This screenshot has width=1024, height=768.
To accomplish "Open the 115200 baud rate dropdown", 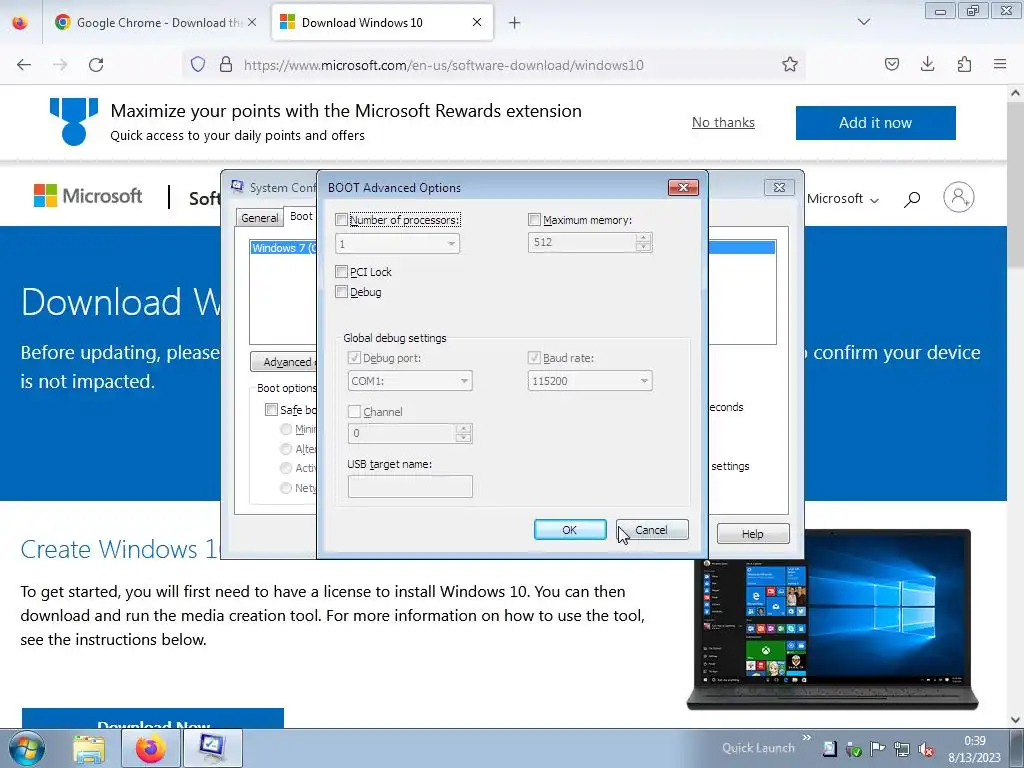I will tap(644, 381).
